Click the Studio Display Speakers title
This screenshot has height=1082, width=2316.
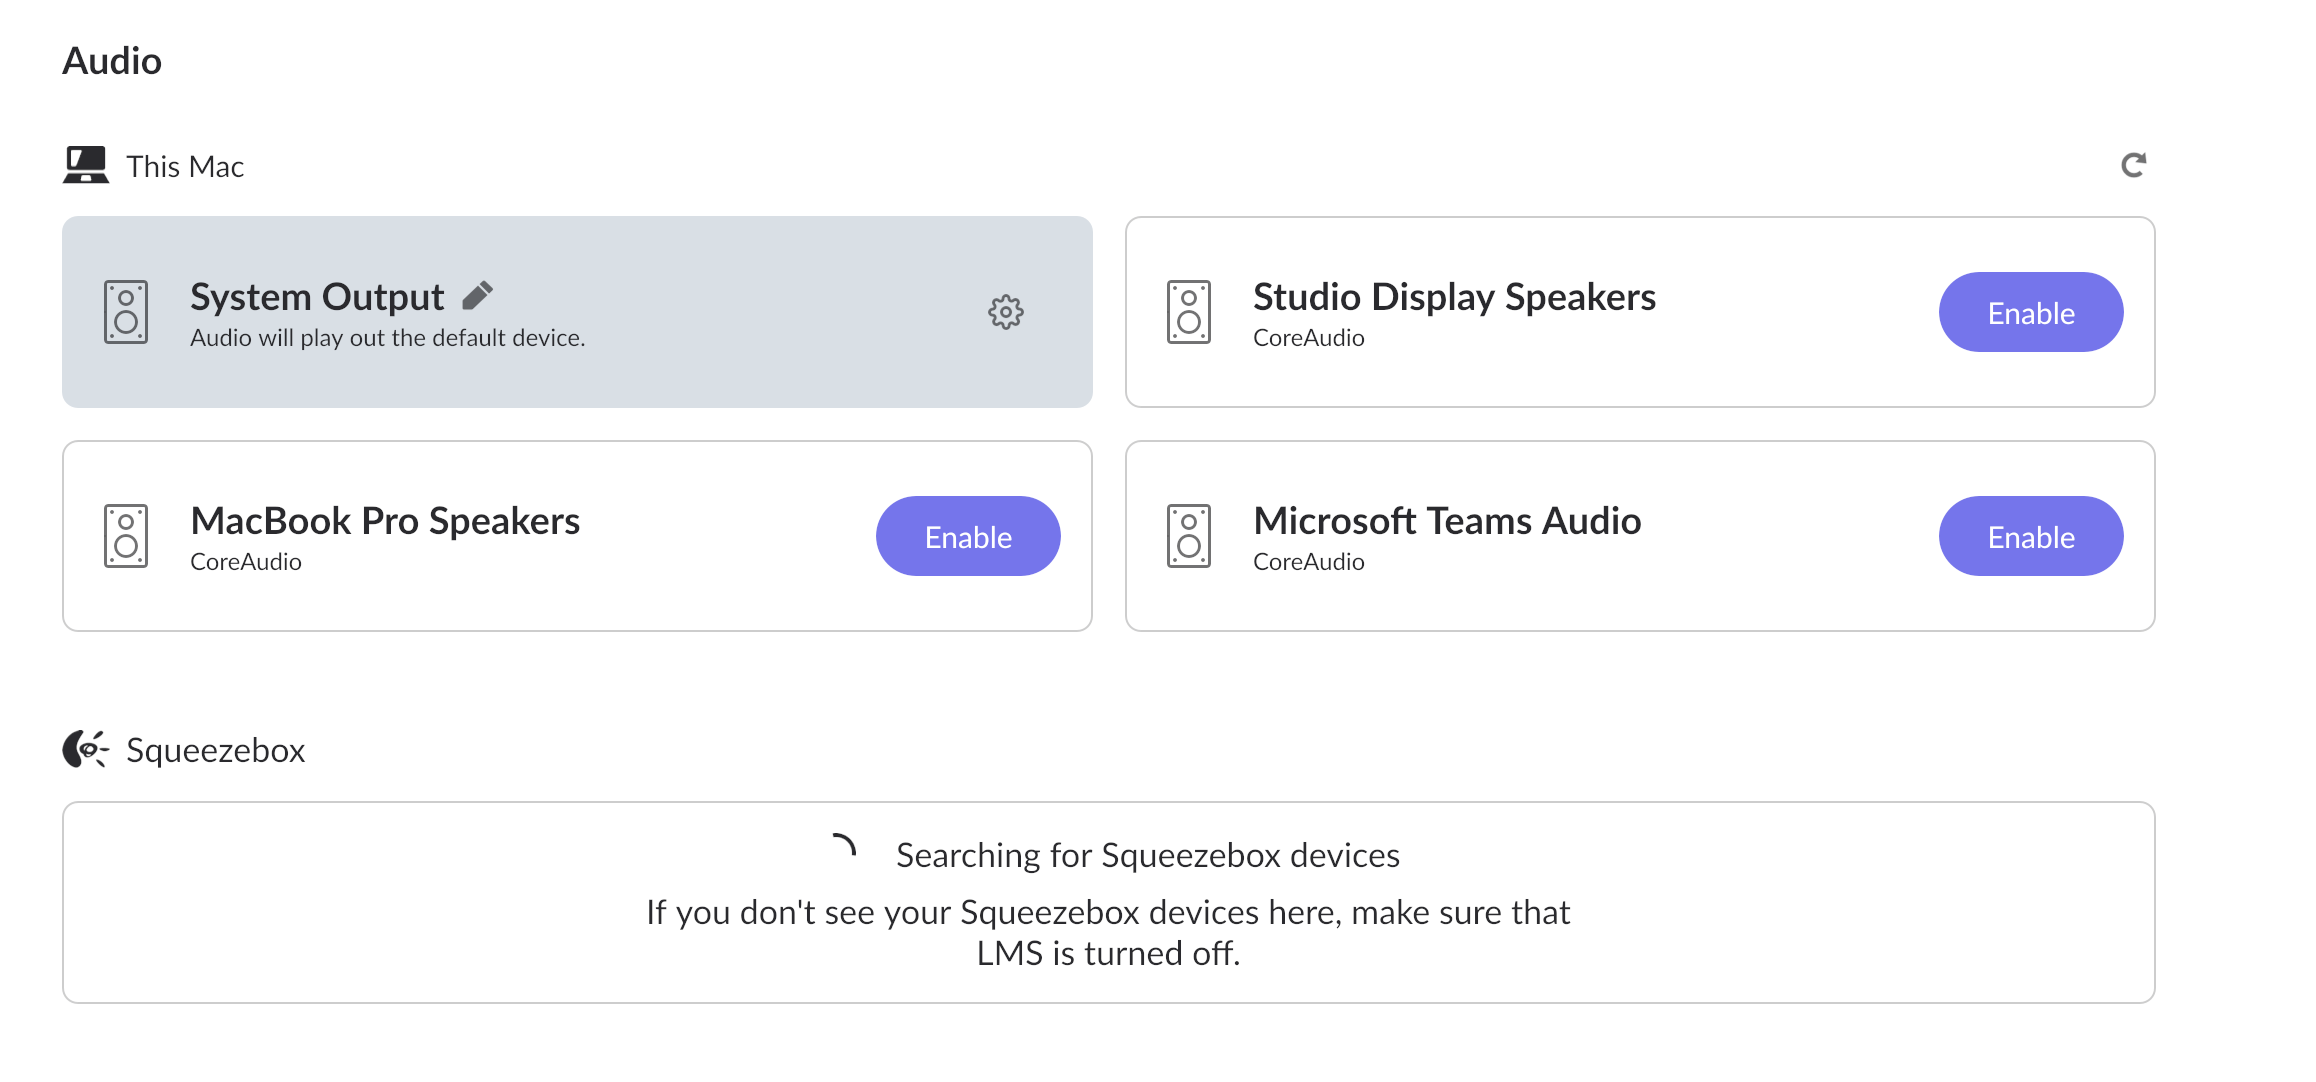[x=1454, y=297]
